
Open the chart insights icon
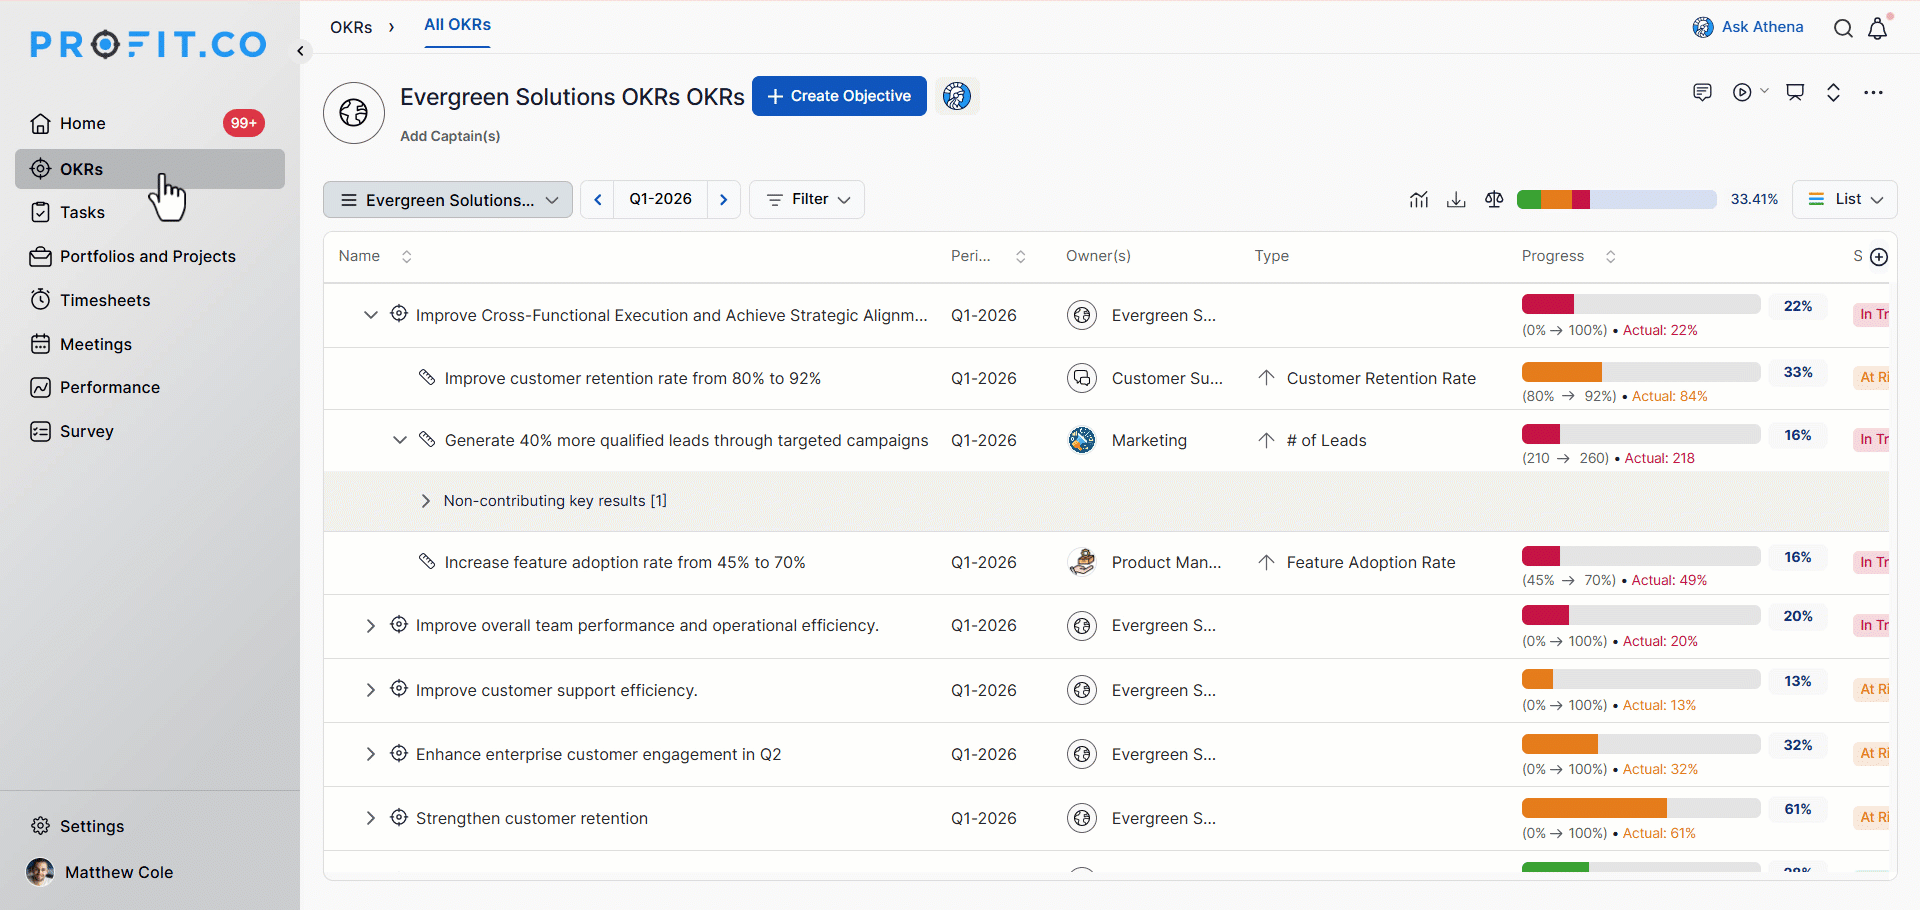pos(1418,200)
